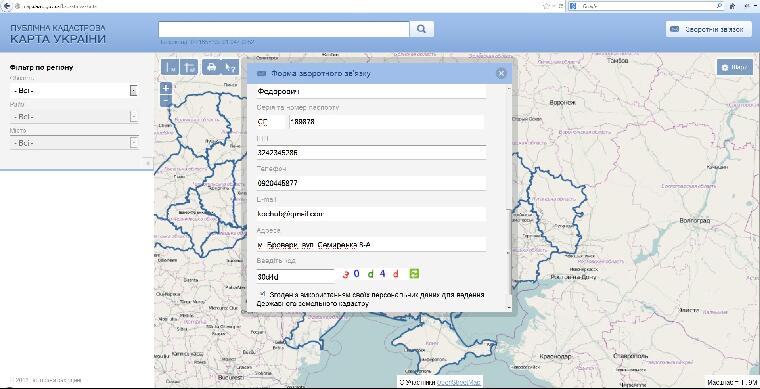This screenshot has width=760, height=389.
Task: Zoom in the map with plus button
Action: coord(166,88)
